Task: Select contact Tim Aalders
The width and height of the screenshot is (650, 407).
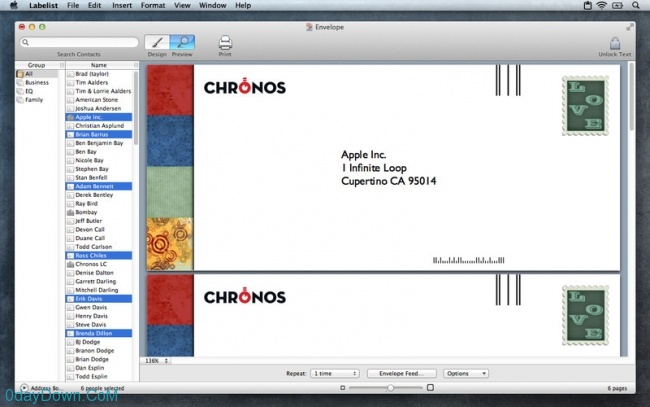Action: [x=99, y=82]
